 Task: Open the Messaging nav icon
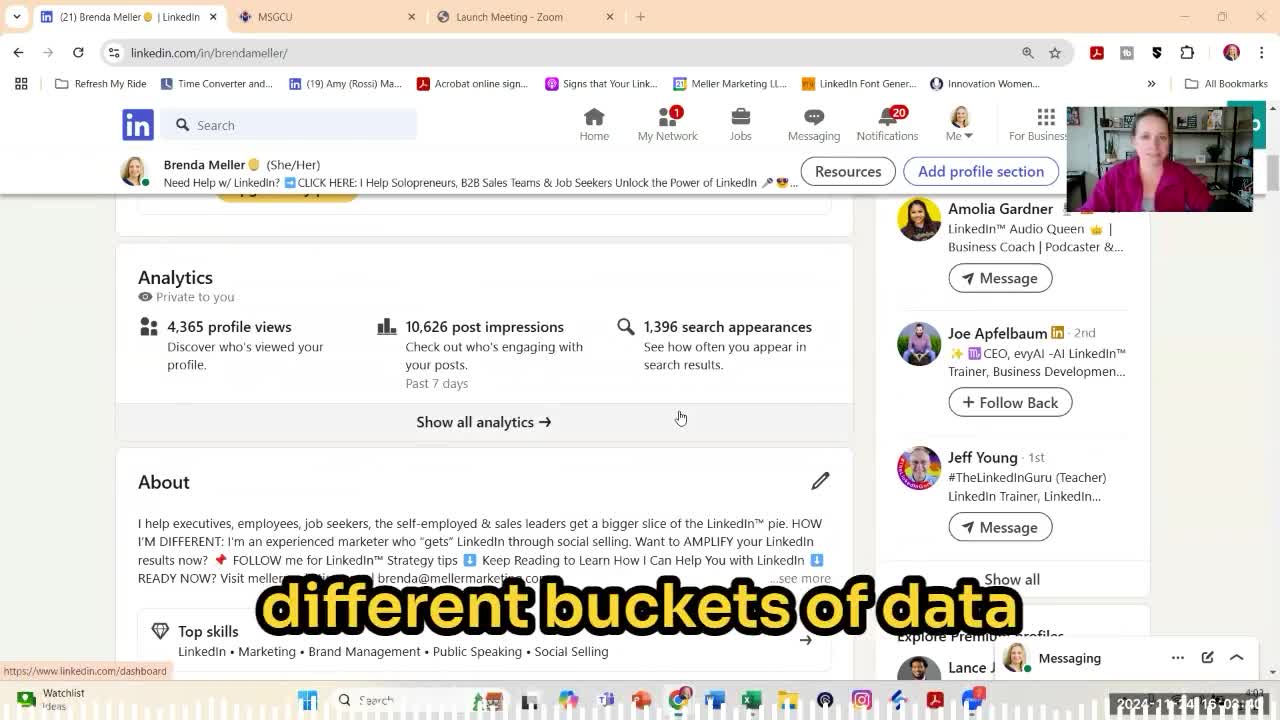(813, 124)
